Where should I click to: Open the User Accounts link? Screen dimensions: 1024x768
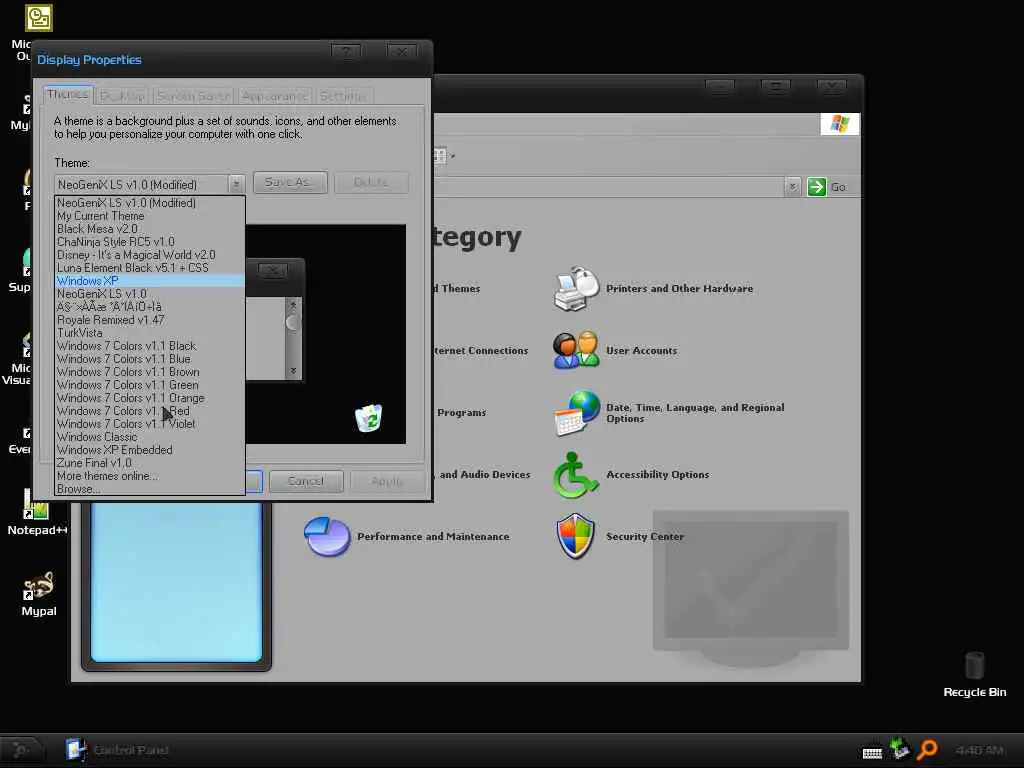click(641, 351)
